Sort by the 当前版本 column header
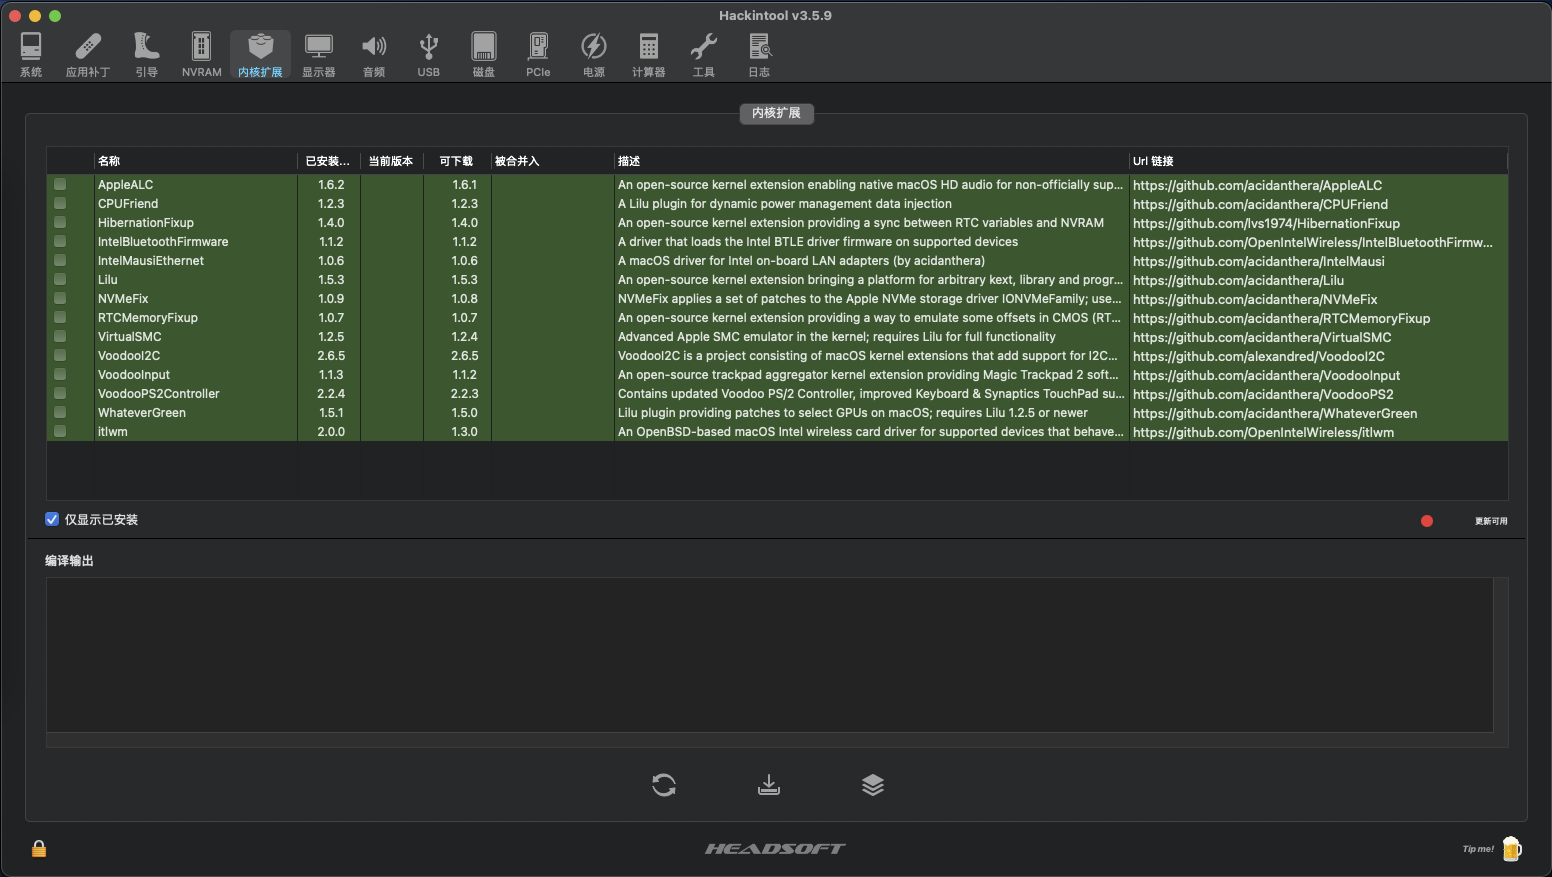 click(391, 161)
